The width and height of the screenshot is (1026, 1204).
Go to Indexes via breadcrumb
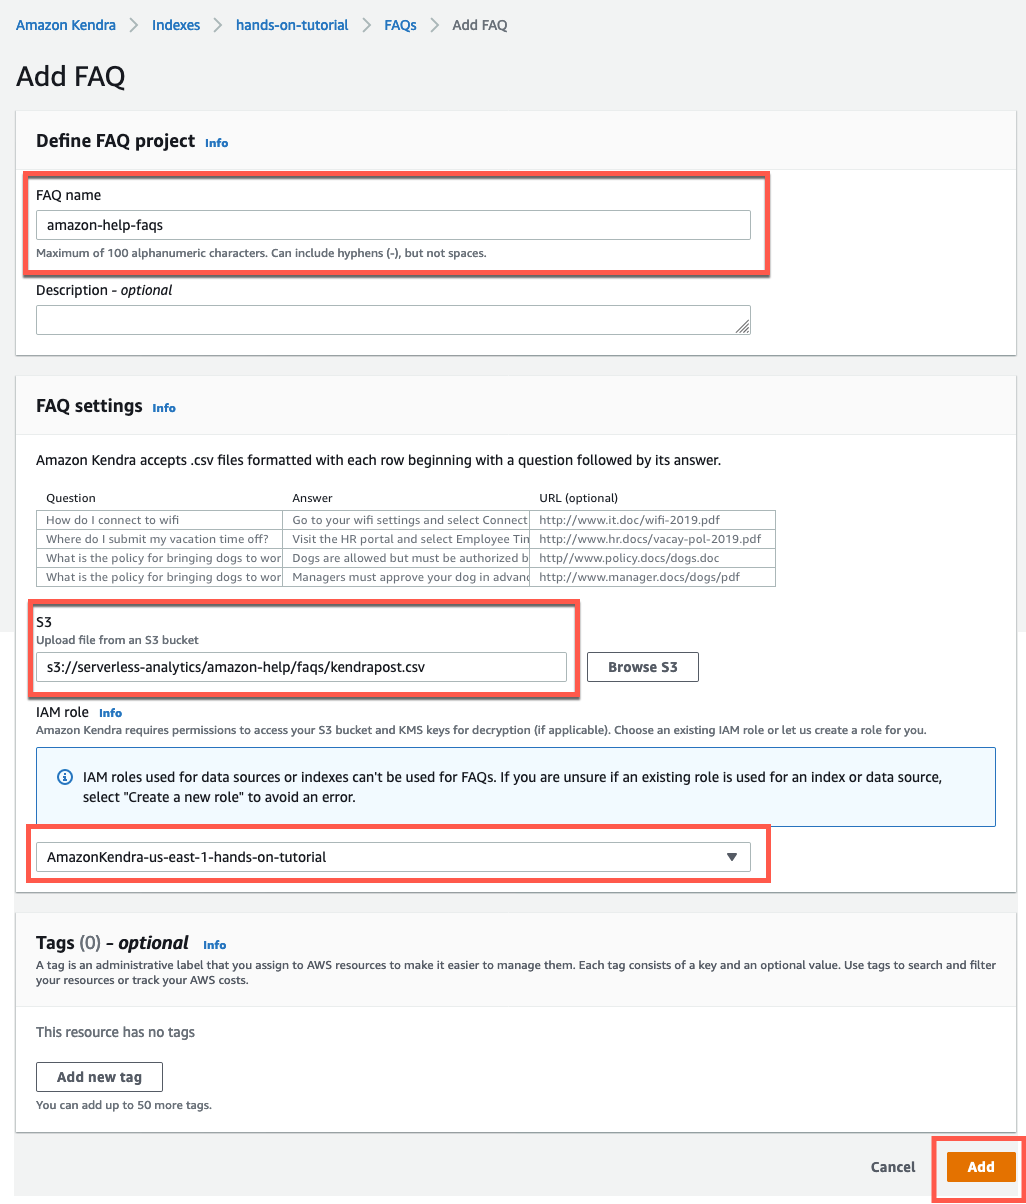click(176, 24)
